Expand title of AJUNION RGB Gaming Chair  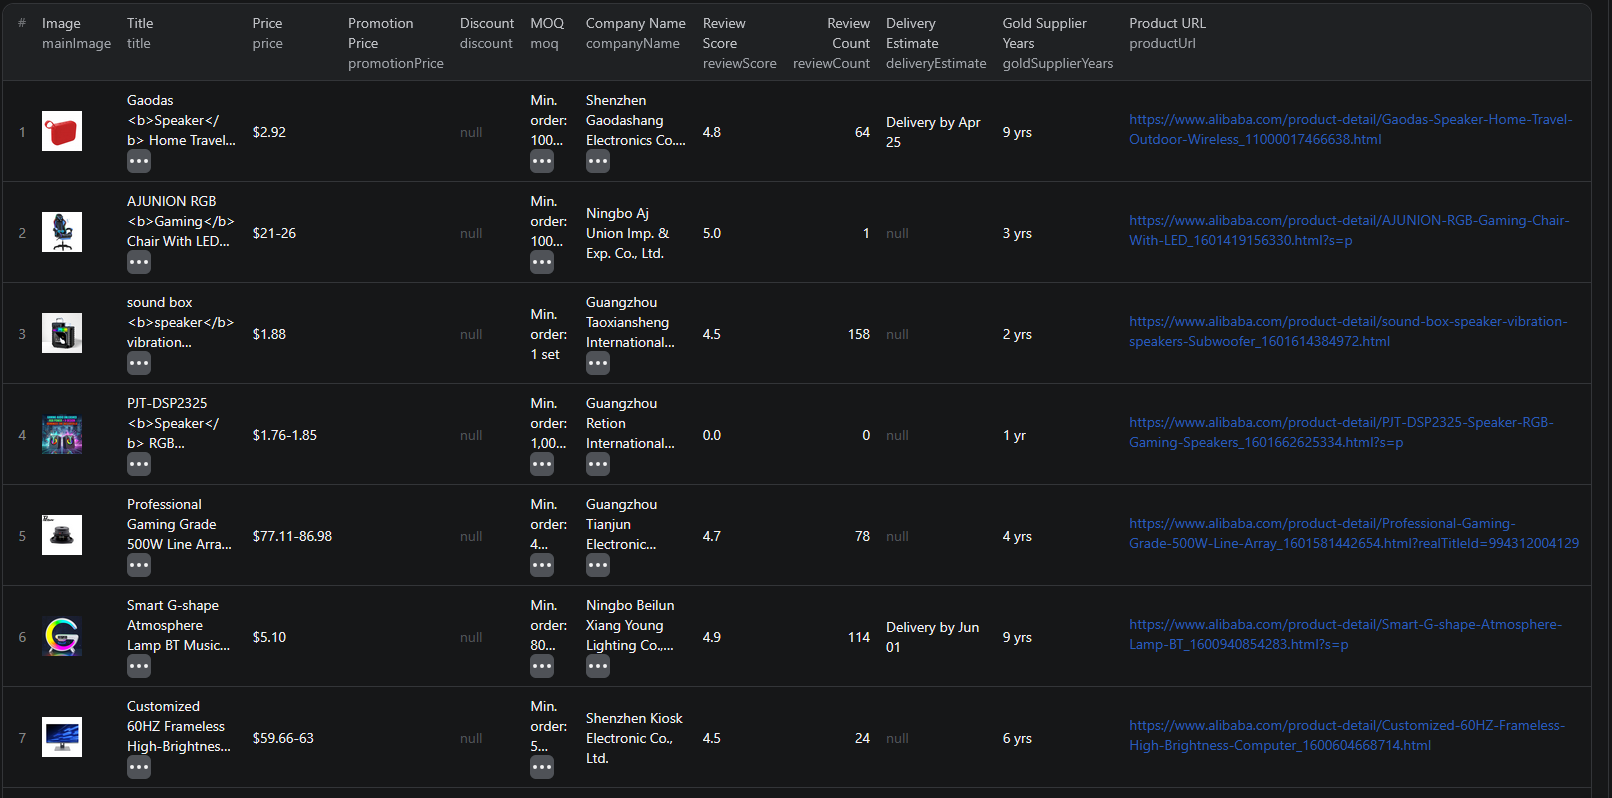click(x=139, y=262)
